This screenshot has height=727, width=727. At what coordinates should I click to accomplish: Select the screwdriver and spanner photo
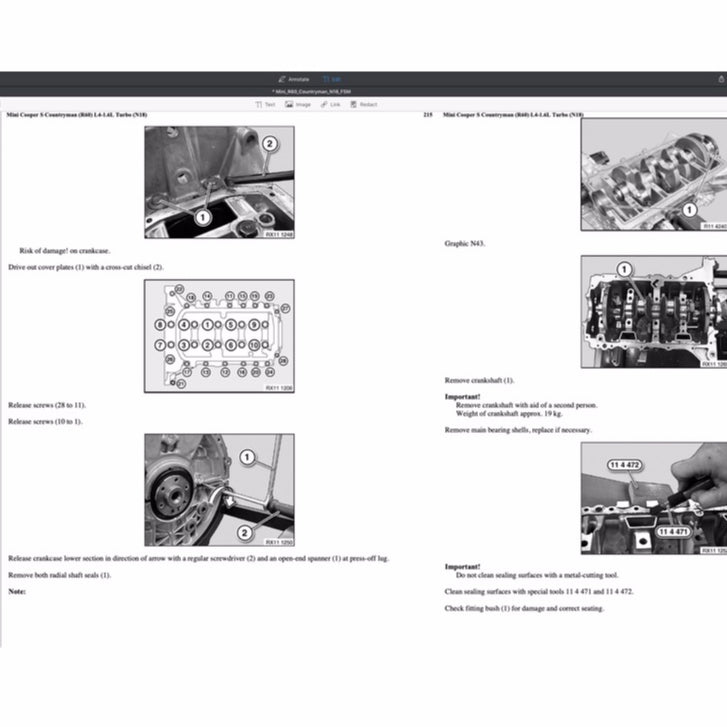click(219, 490)
